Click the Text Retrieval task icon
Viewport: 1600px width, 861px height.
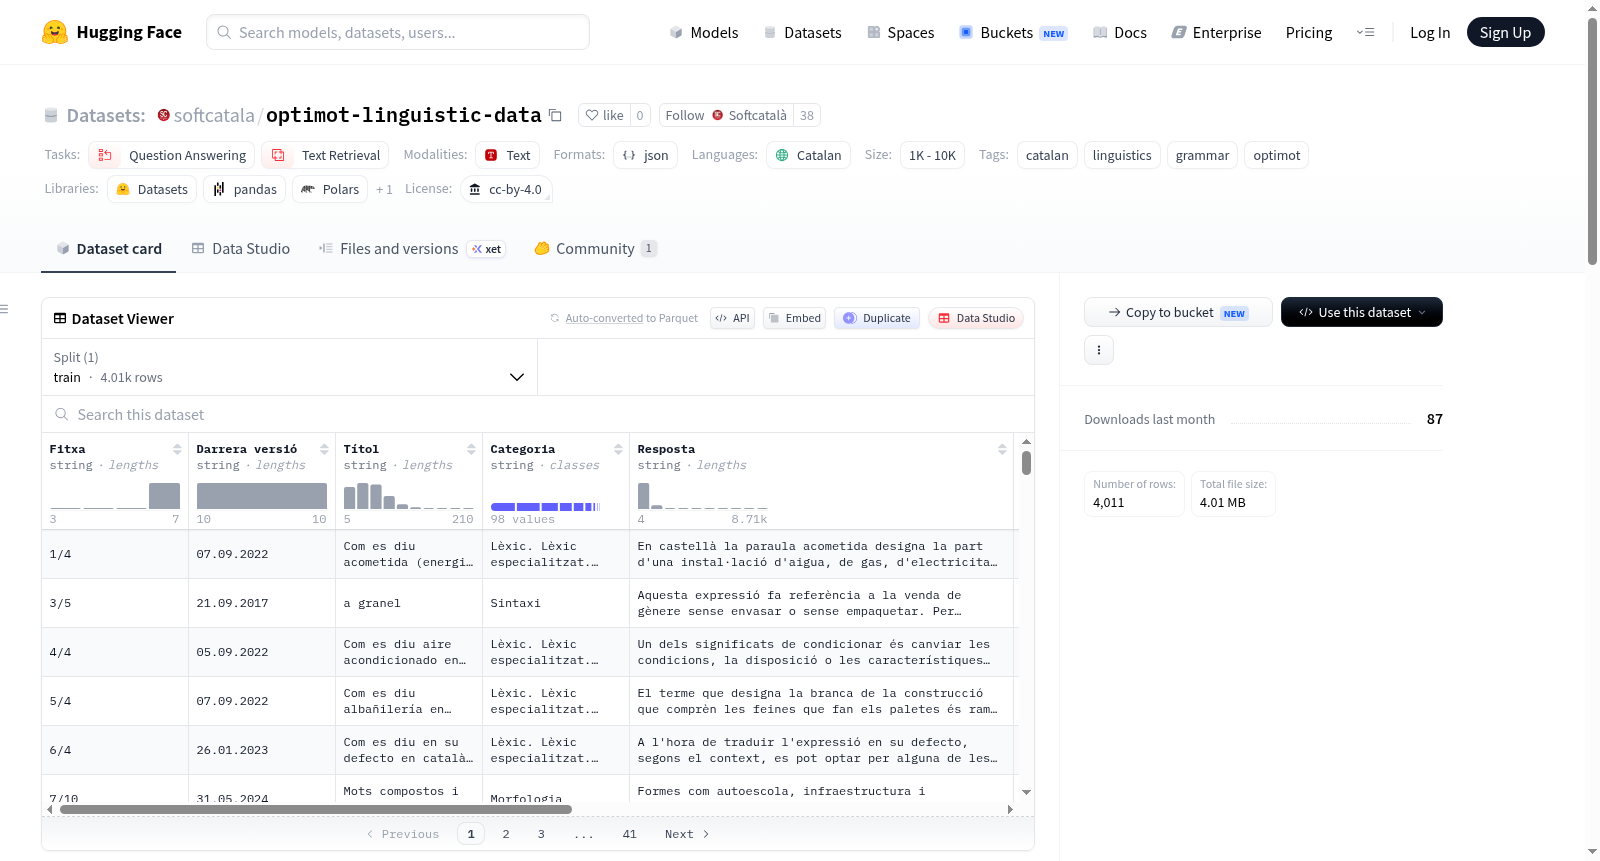(x=278, y=155)
